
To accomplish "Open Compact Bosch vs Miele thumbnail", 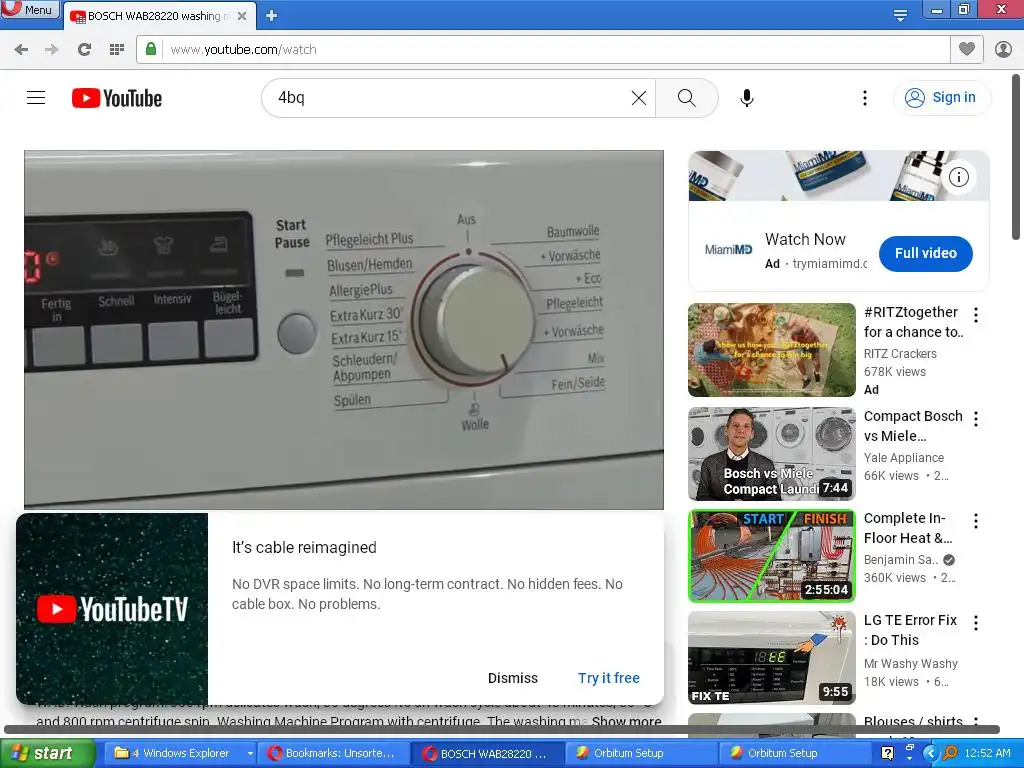I will pyautogui.click(x=771, y=454).
